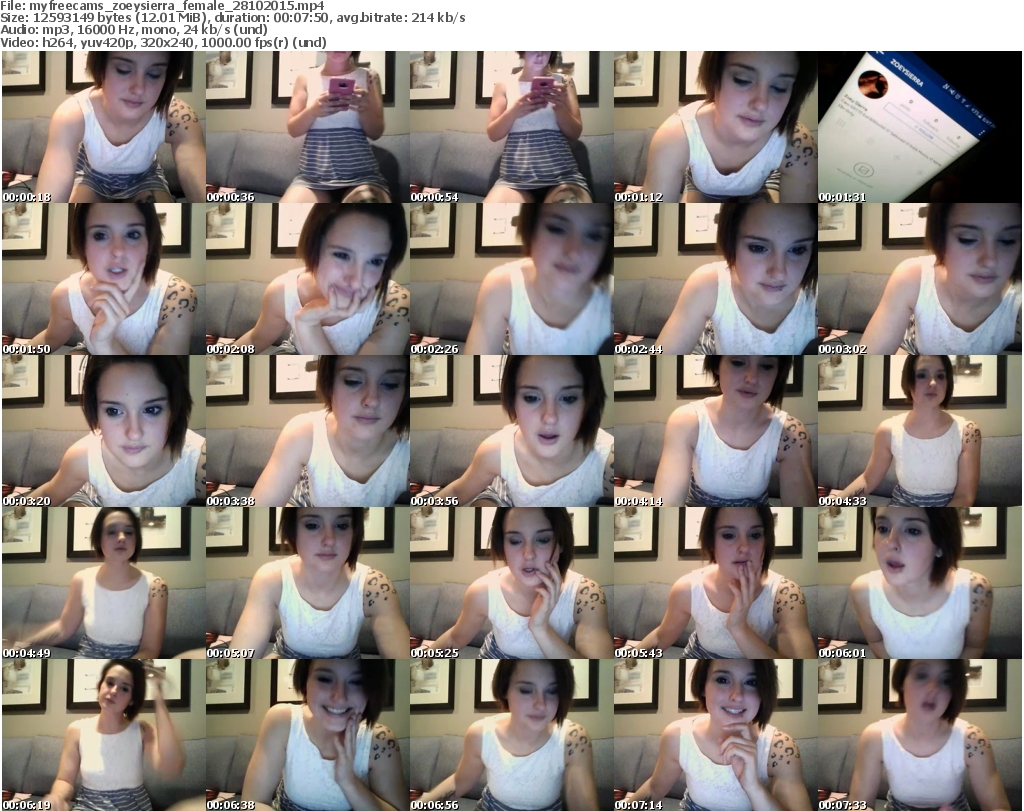The height and width of the screenshot is (811, 1024).
Task: Open the frame labeled 00:03:56
Action: [x=511, y=431]
